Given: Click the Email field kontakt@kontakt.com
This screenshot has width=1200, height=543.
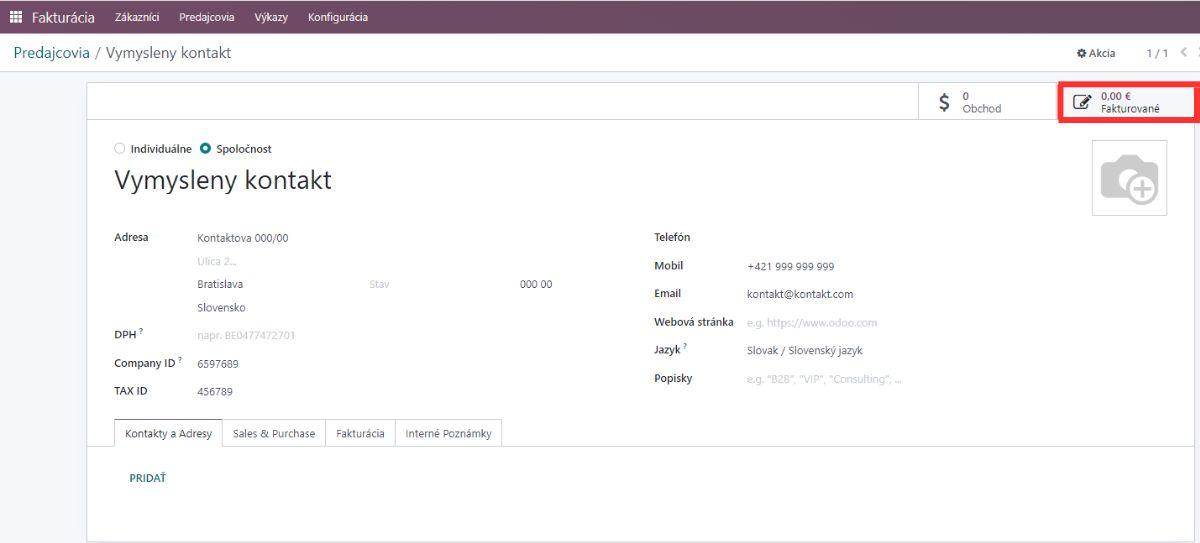Looking at the screenshot, I should coord(800,295).
